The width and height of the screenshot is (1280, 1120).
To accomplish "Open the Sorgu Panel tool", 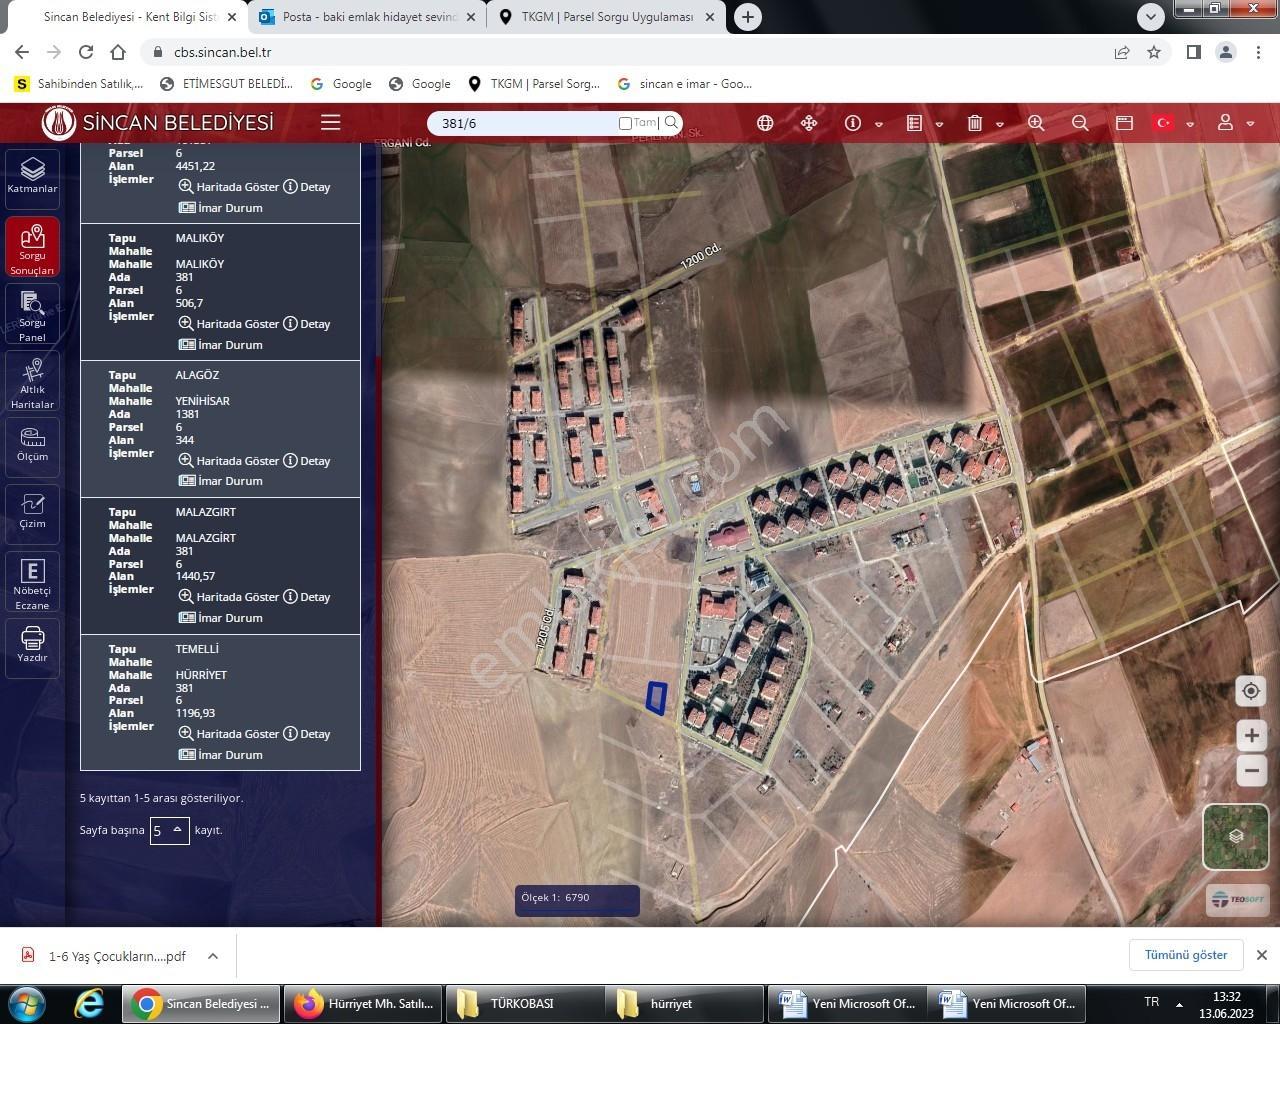I will [x=32, y=315].
